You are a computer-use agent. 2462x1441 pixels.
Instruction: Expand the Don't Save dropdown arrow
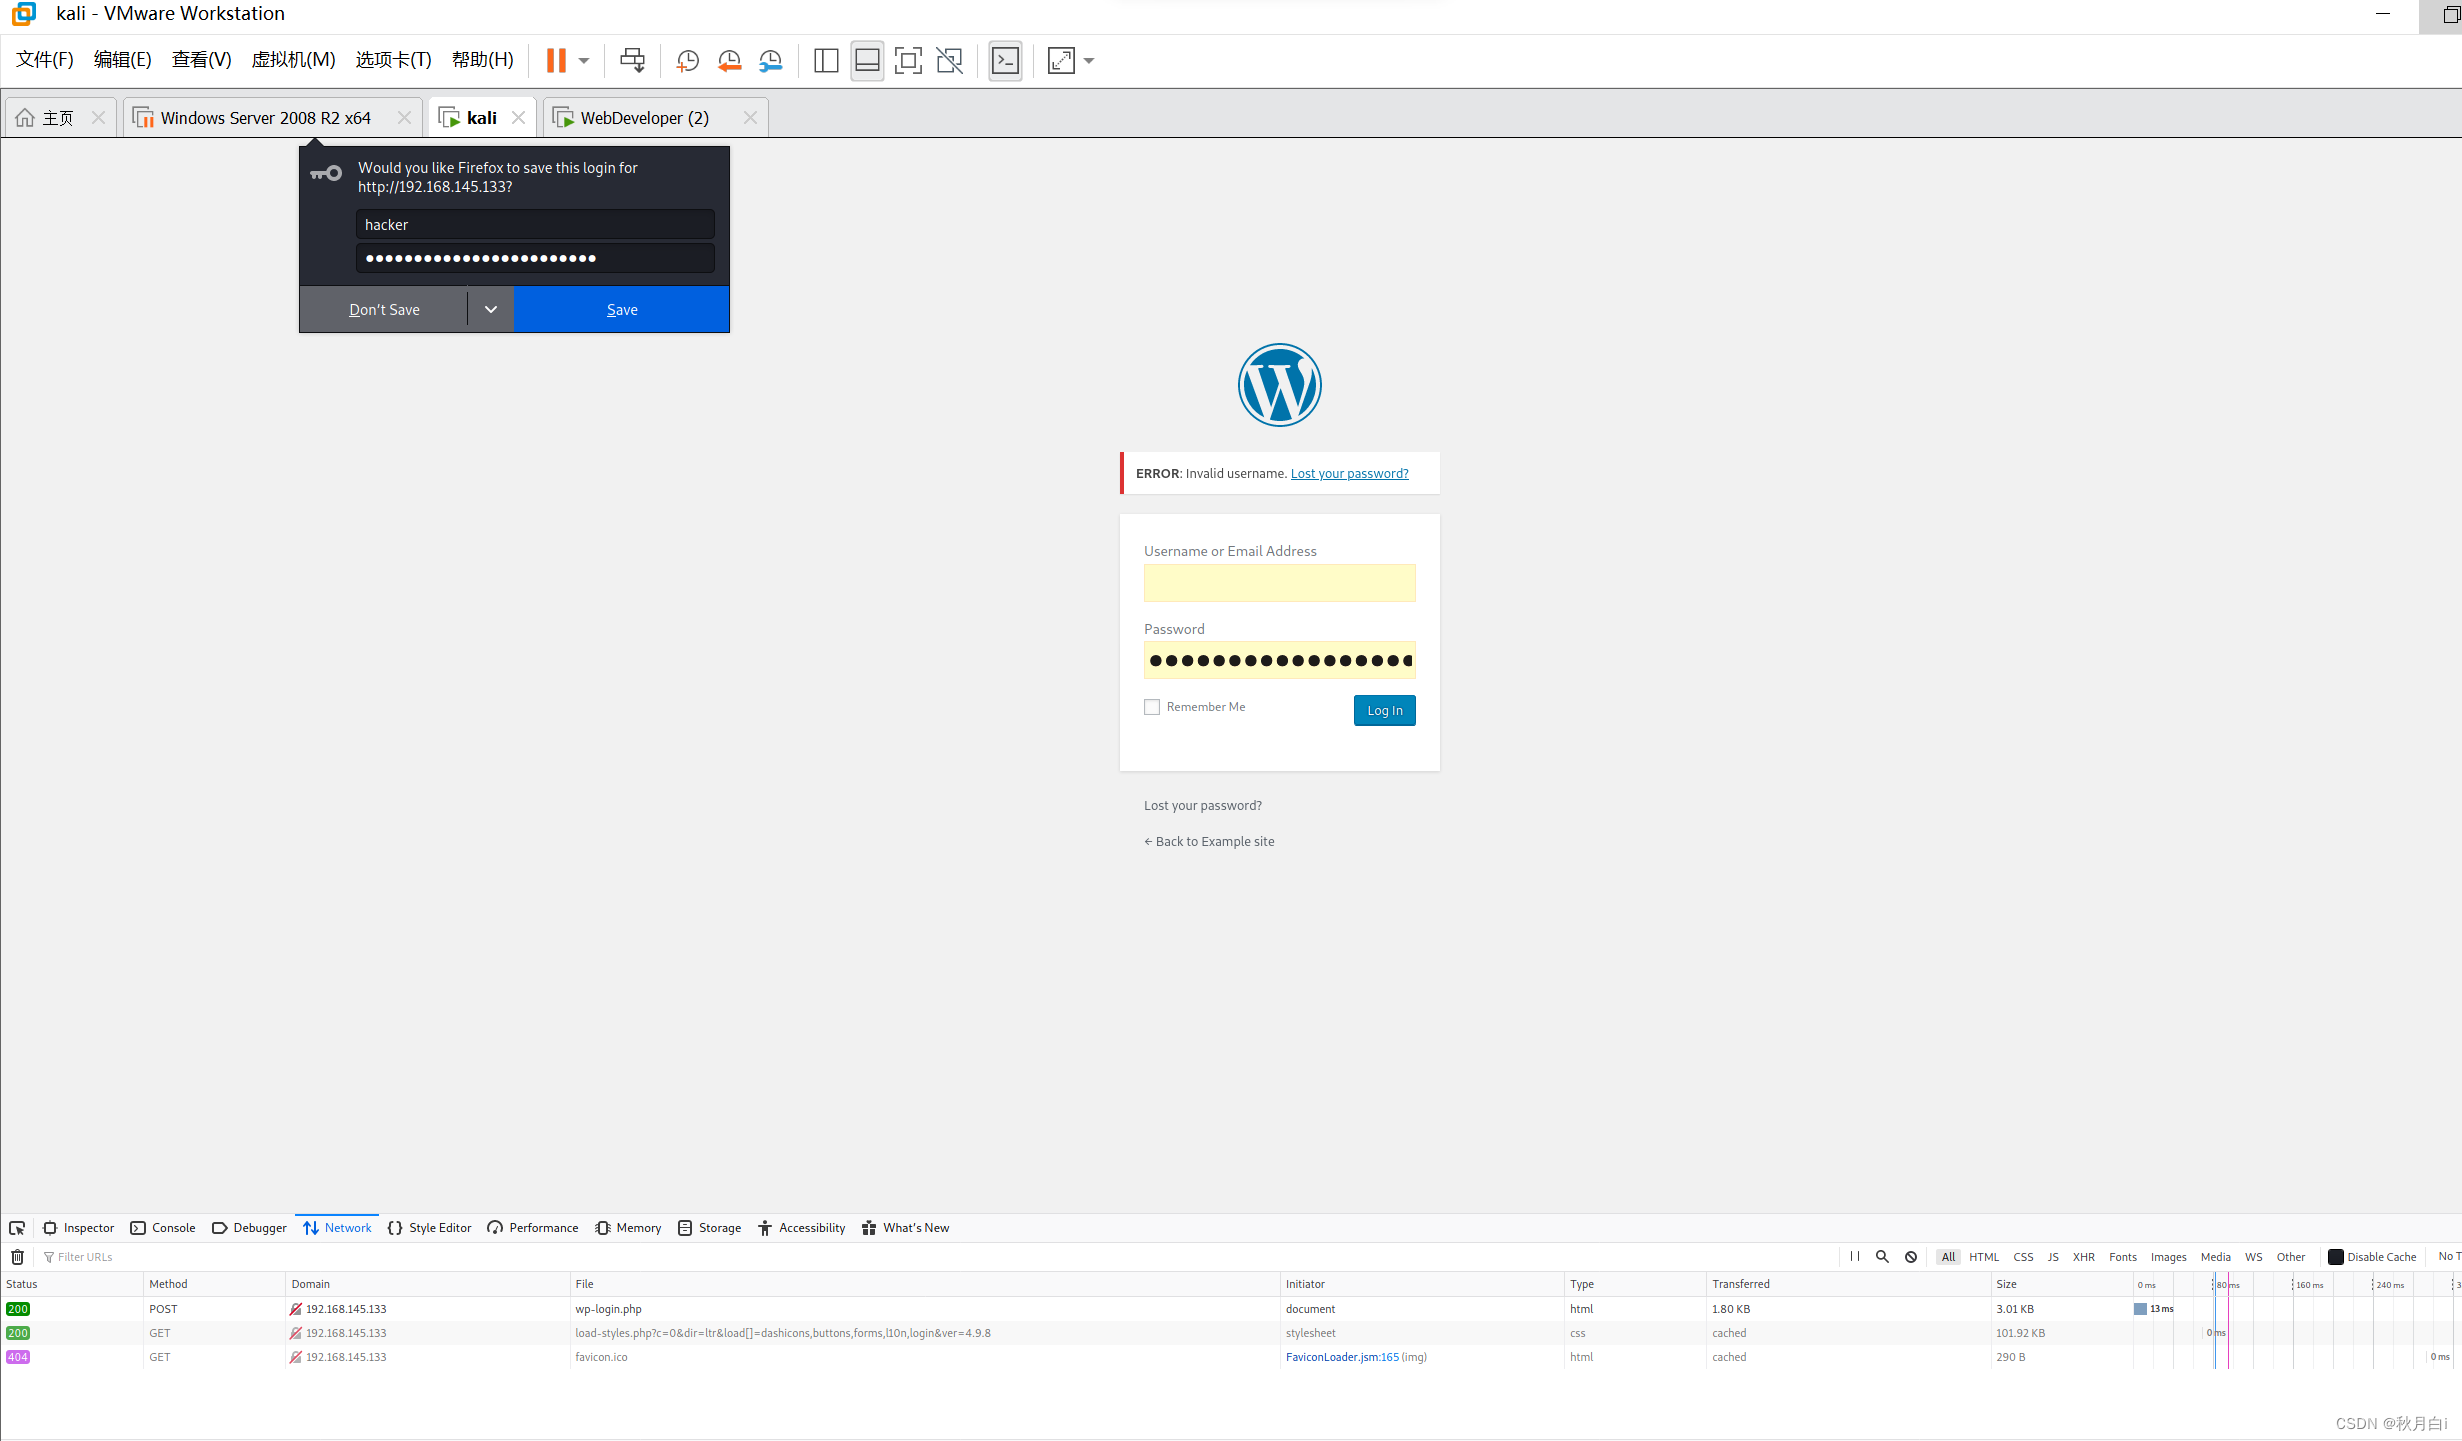(x=490, y=309)
